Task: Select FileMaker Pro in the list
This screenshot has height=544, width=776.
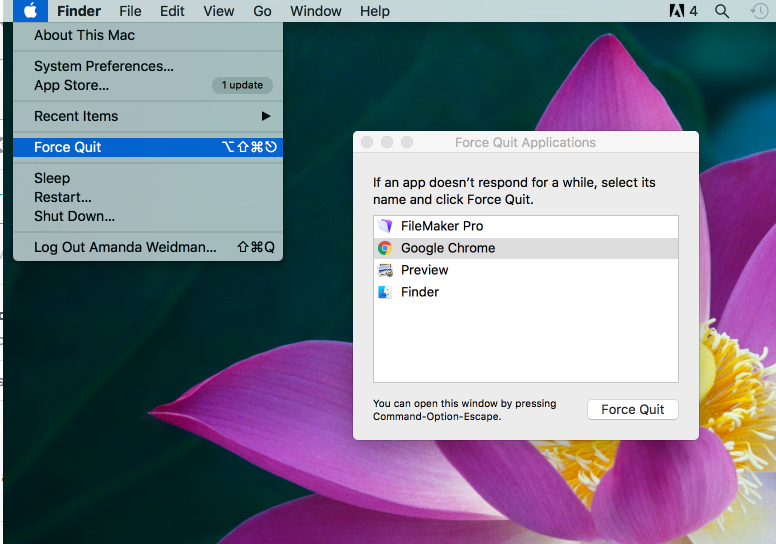Action: pos(526,226)
